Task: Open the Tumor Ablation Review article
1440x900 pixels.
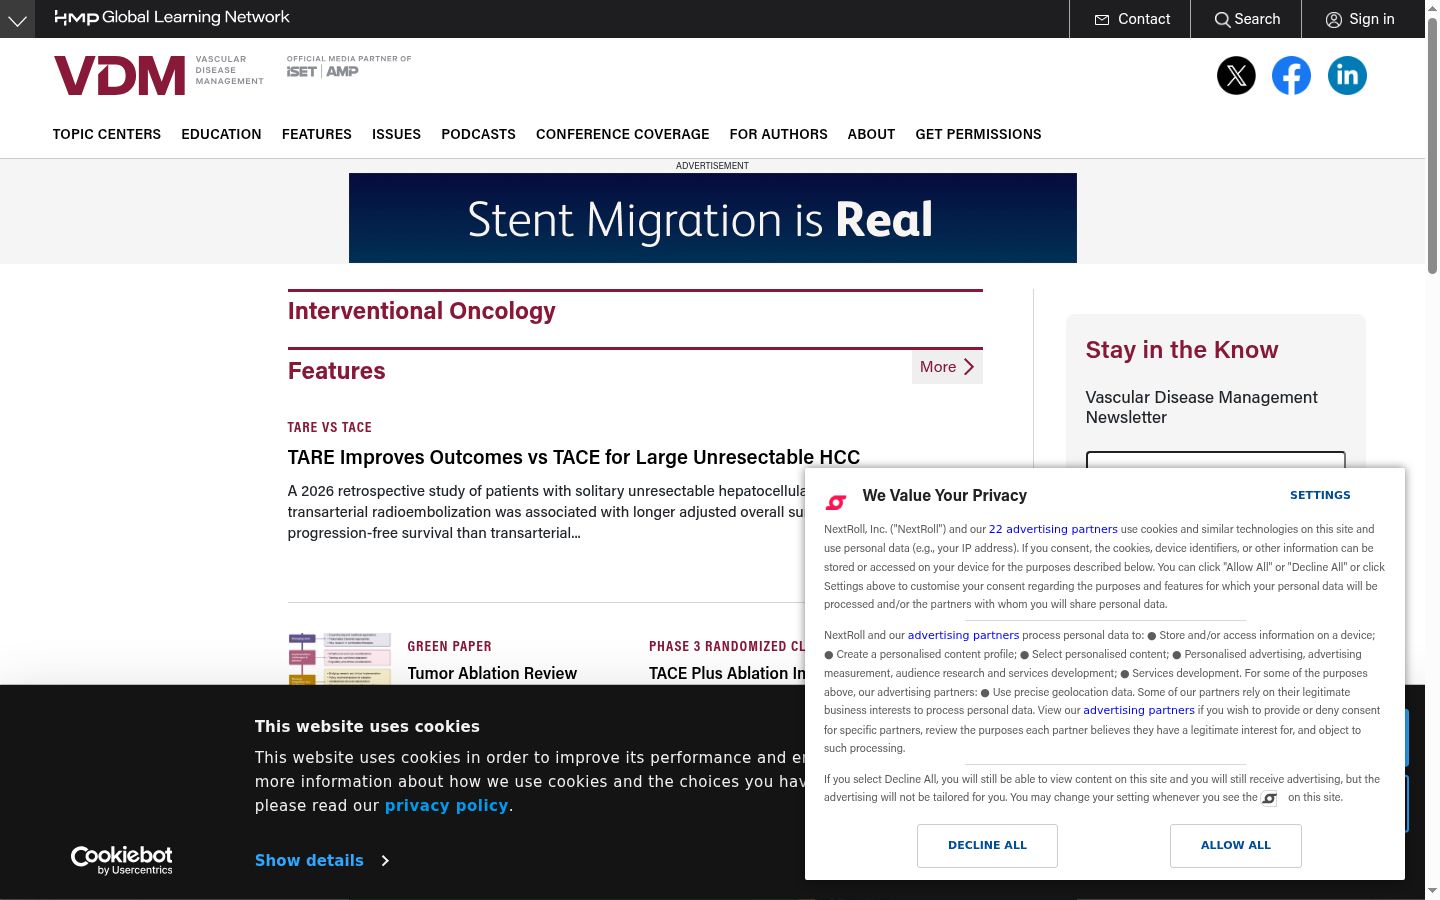Action: click(492, 673)
